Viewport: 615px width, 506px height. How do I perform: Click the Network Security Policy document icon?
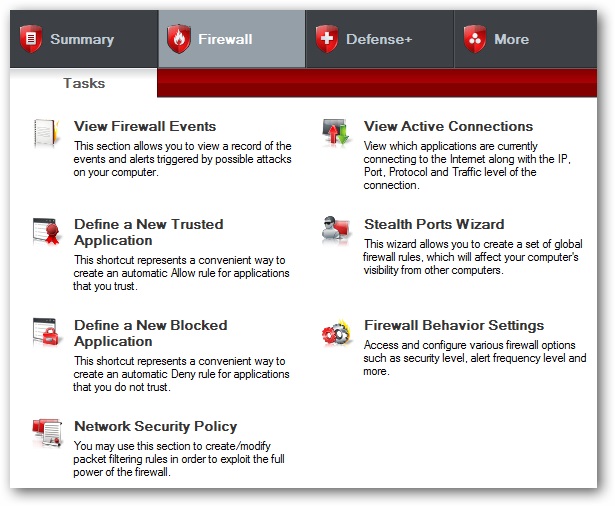(45, 433)
